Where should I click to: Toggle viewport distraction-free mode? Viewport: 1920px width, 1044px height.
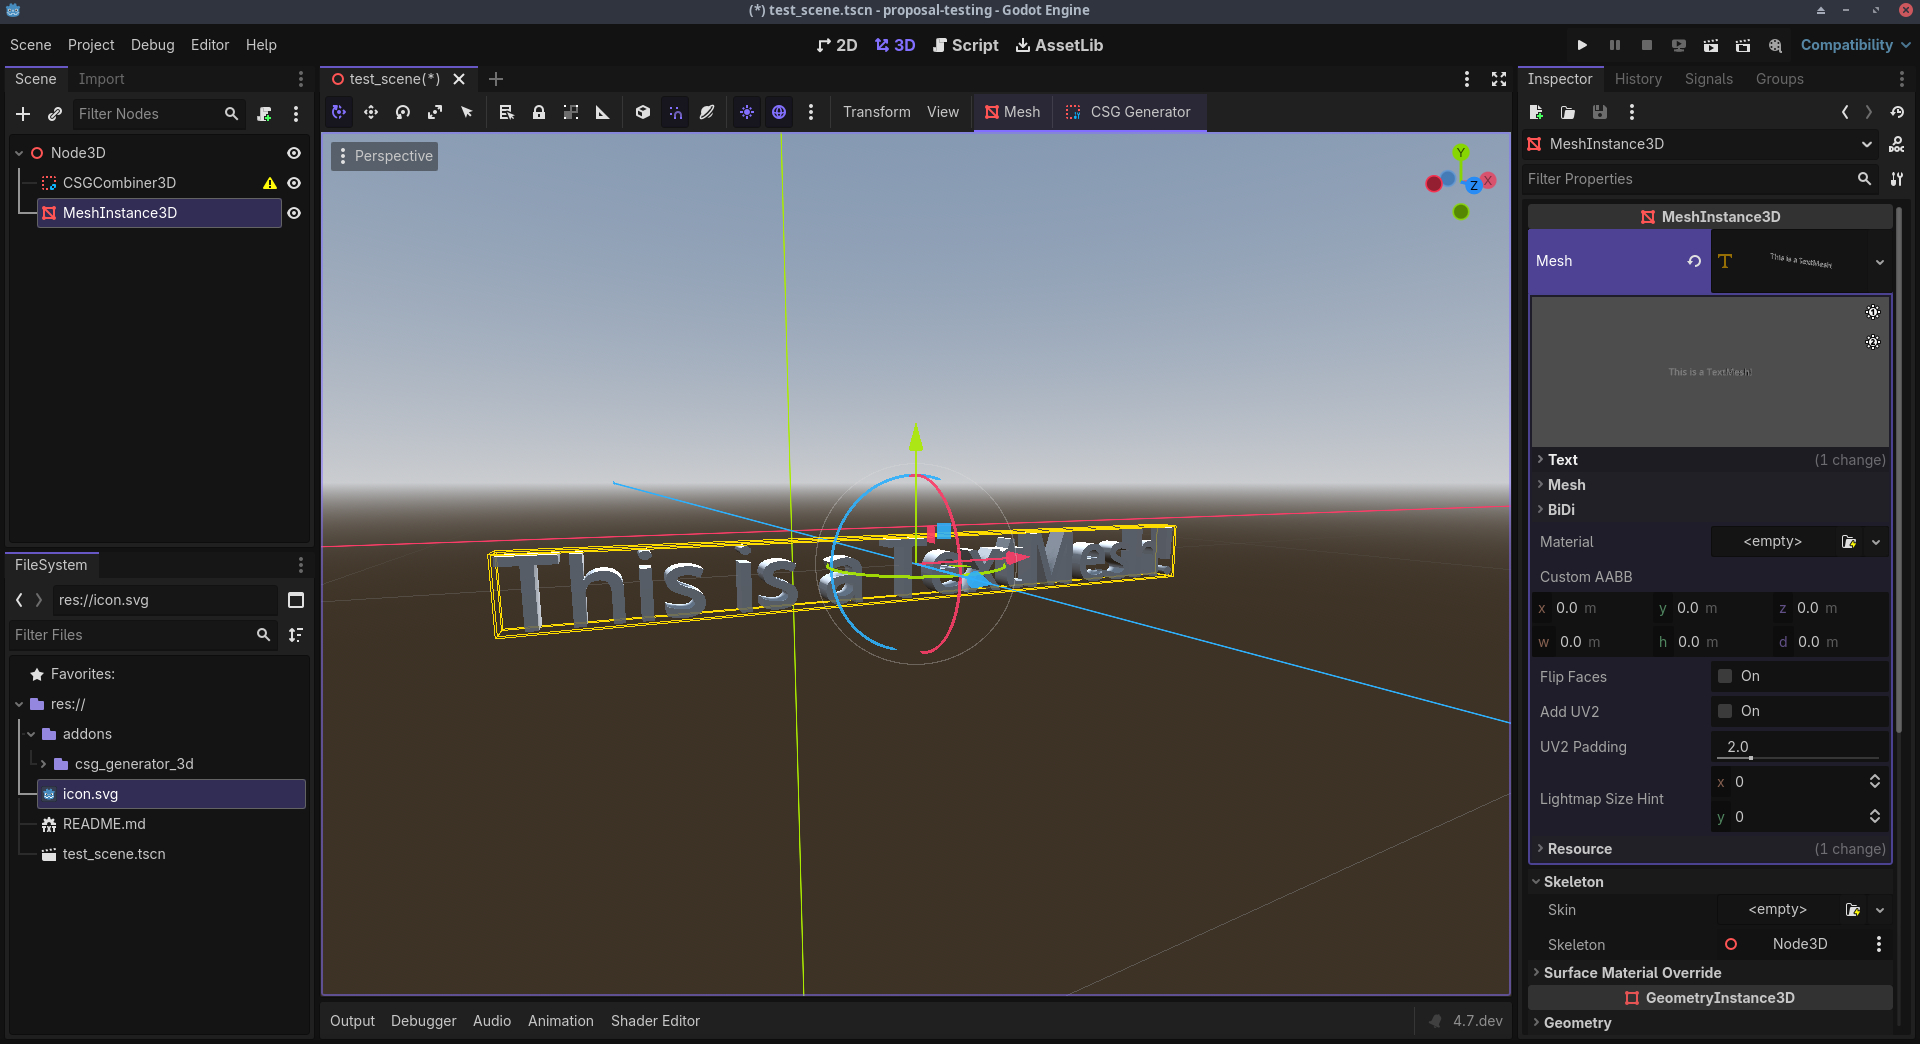point(1499,79)
